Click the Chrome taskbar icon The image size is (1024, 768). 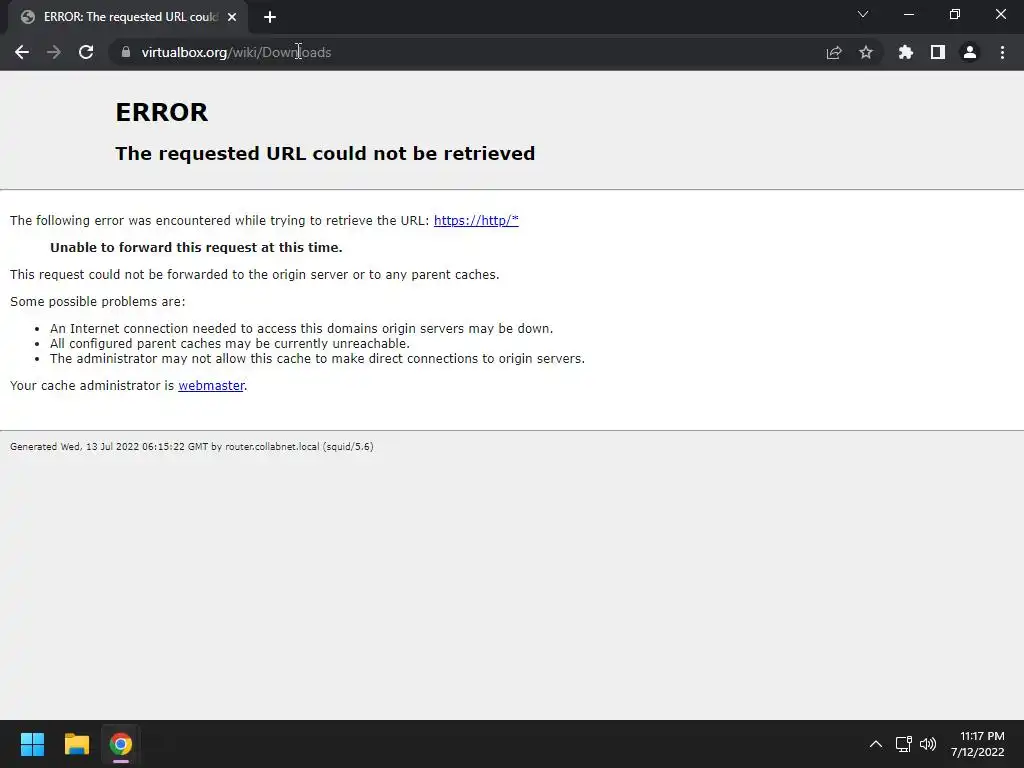click(121, 744)
